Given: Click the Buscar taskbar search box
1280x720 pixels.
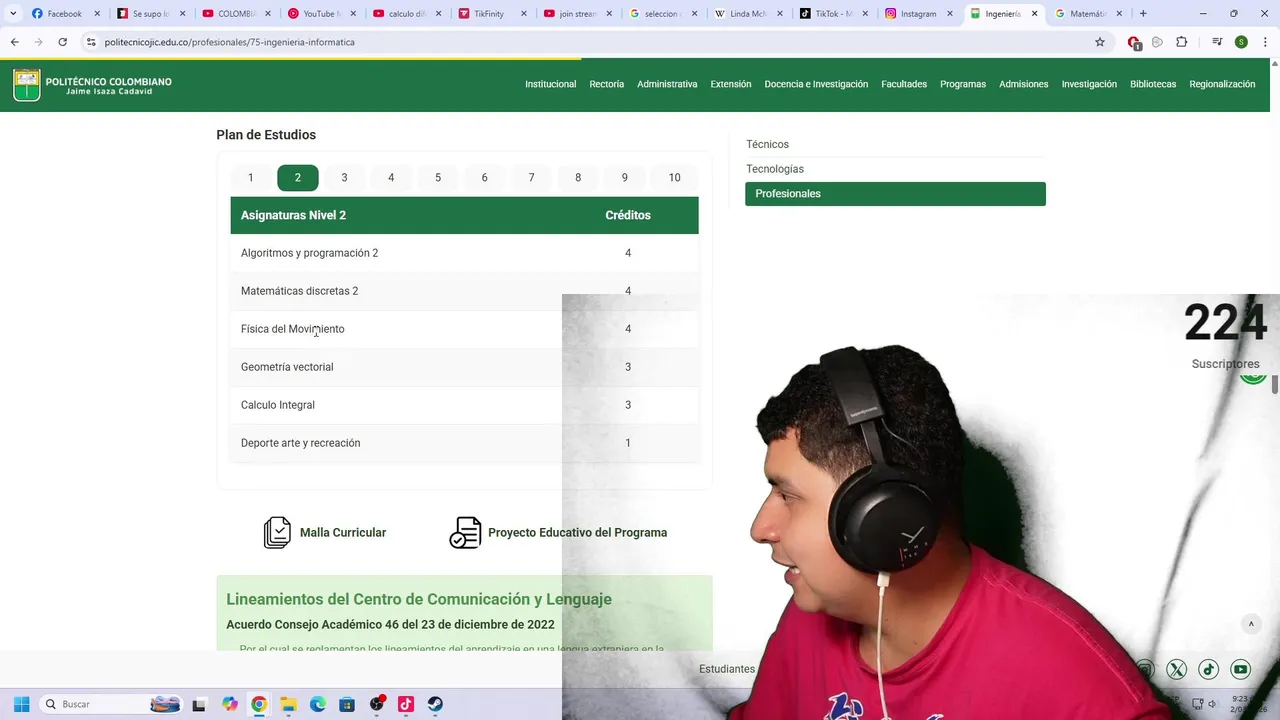Looking at the screenshot, I should coord(110,704).
